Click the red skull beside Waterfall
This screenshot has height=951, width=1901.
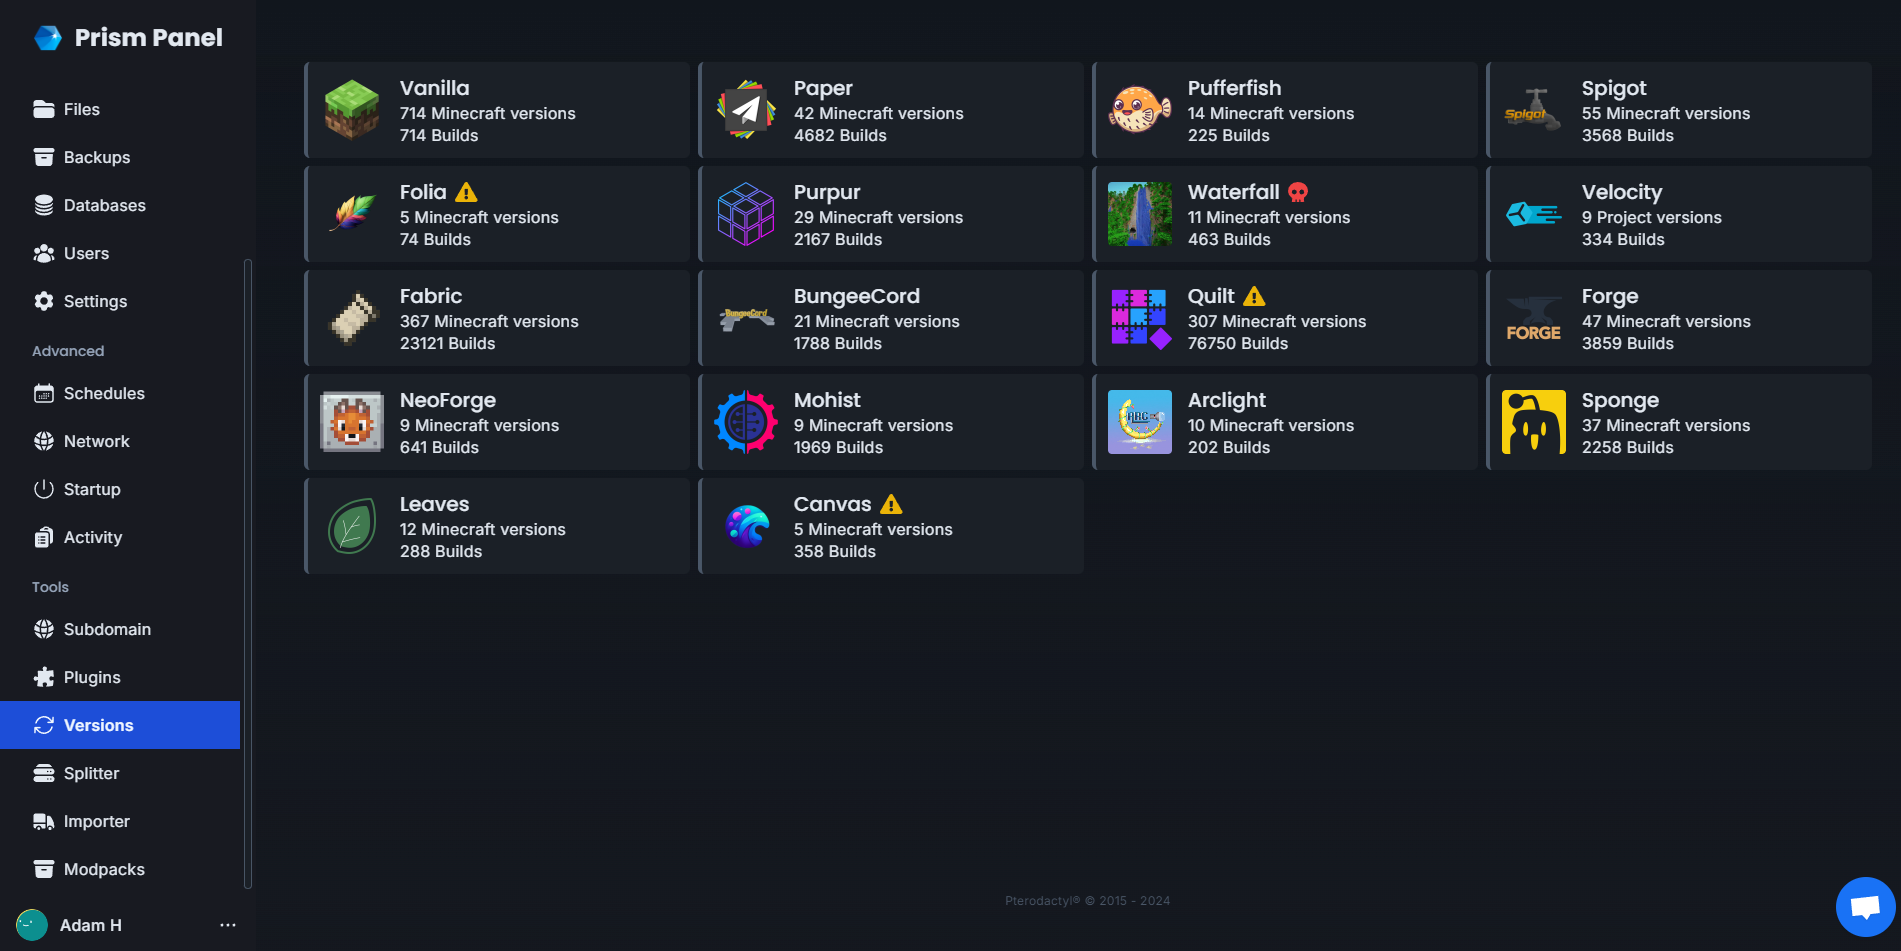pyautogui.click(x=1298, y=192)
